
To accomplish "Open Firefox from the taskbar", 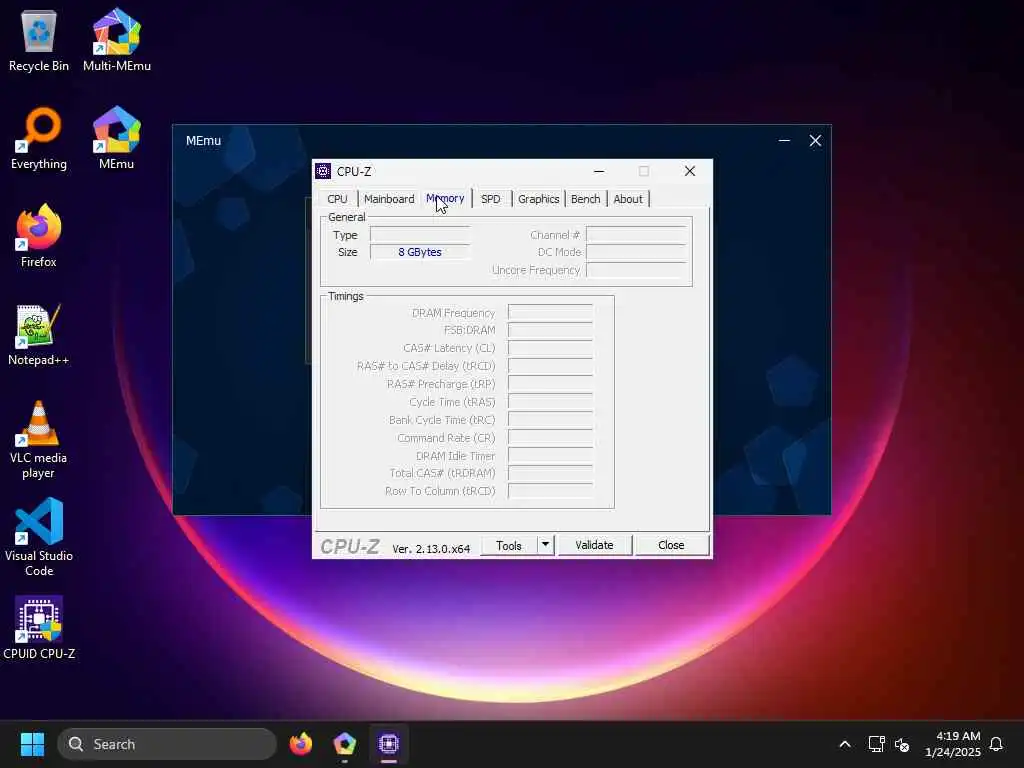I will (x=301, y=744).
